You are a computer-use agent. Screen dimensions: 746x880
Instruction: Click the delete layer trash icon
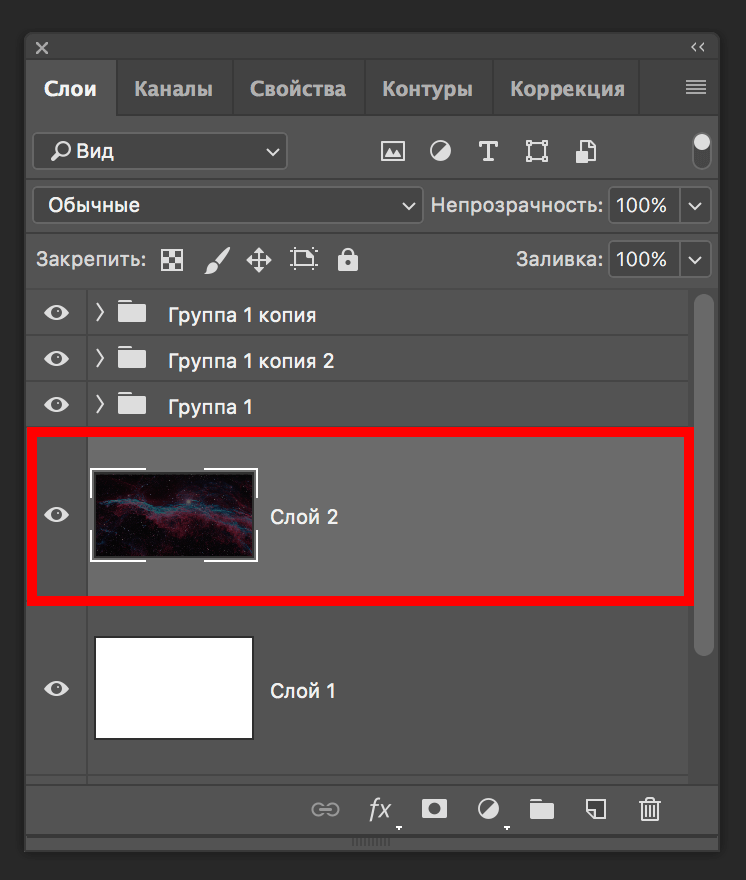[650, 809]
